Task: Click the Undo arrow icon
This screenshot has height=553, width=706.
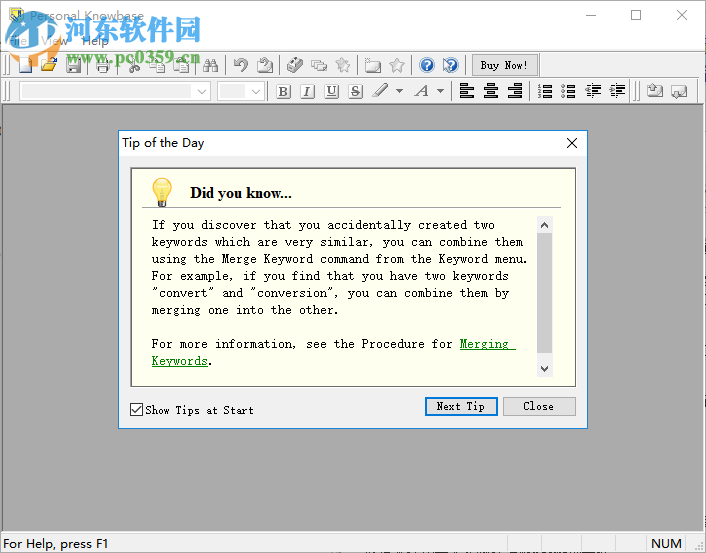Action: (241, 66)
